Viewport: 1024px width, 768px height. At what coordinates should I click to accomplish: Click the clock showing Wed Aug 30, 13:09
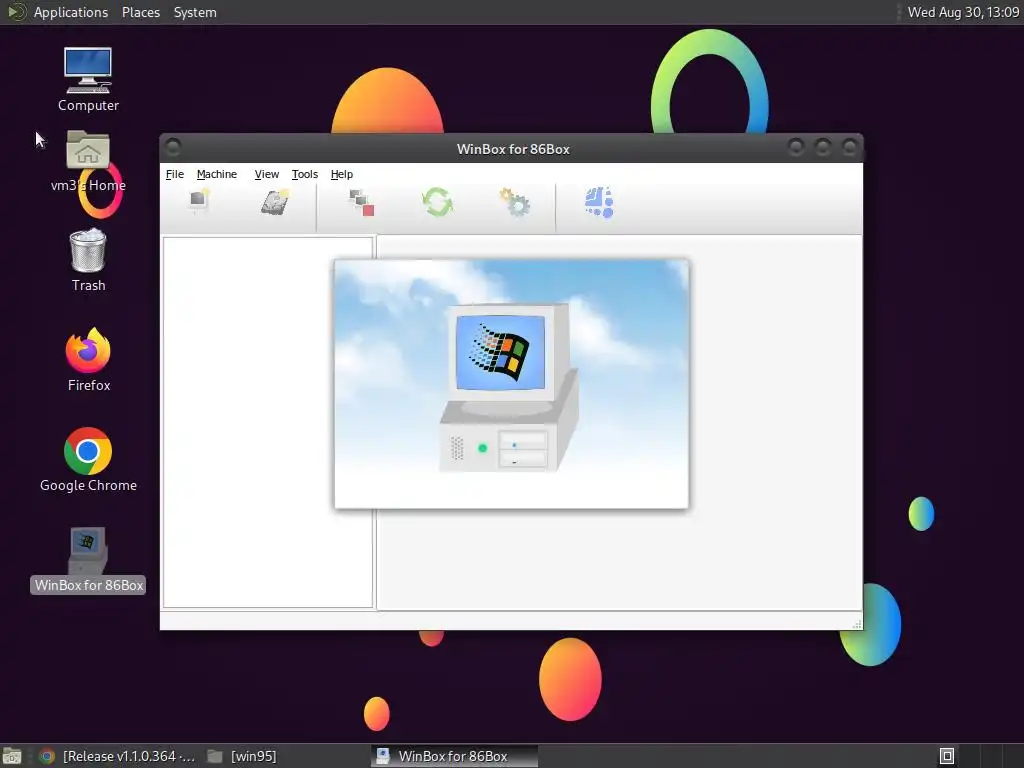click(963, 12)
